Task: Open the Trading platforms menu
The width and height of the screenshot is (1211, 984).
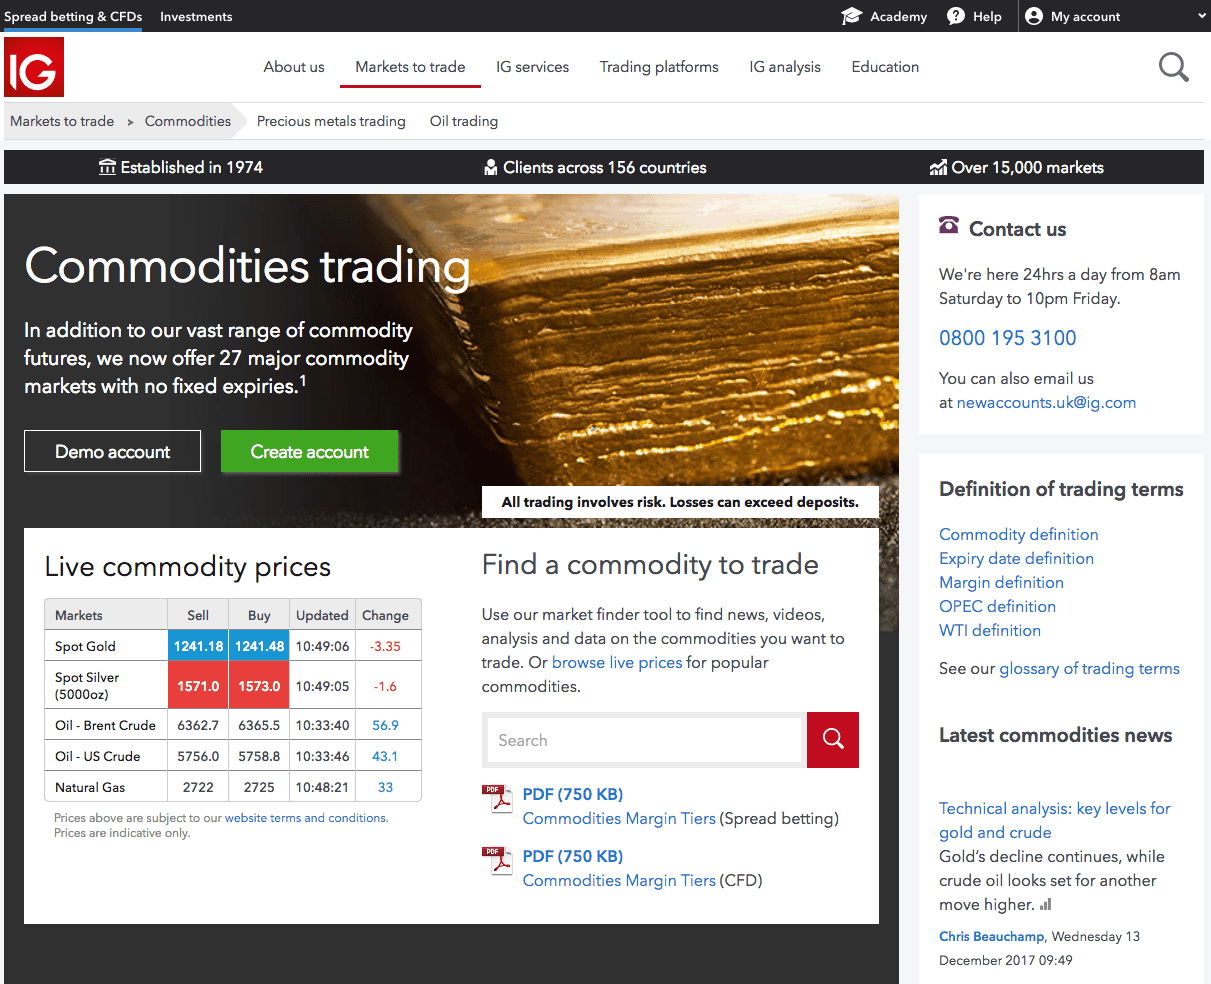Action: point(659,67)
